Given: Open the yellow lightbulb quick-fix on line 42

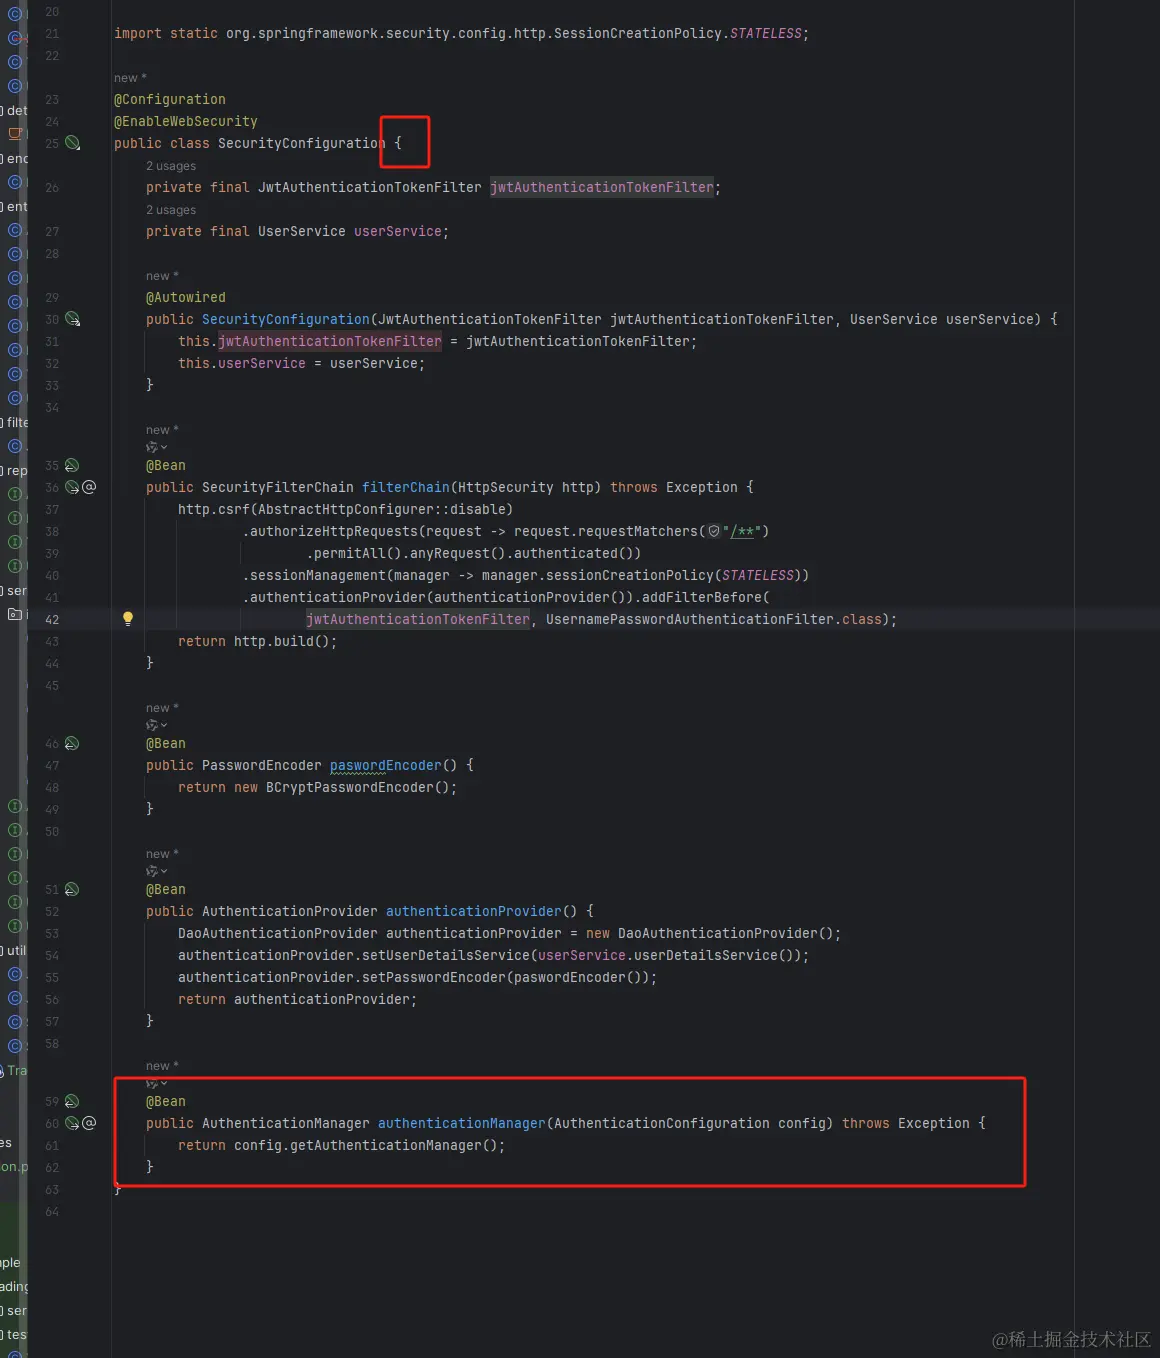Looking at the screenshot, I should [128, 619].
